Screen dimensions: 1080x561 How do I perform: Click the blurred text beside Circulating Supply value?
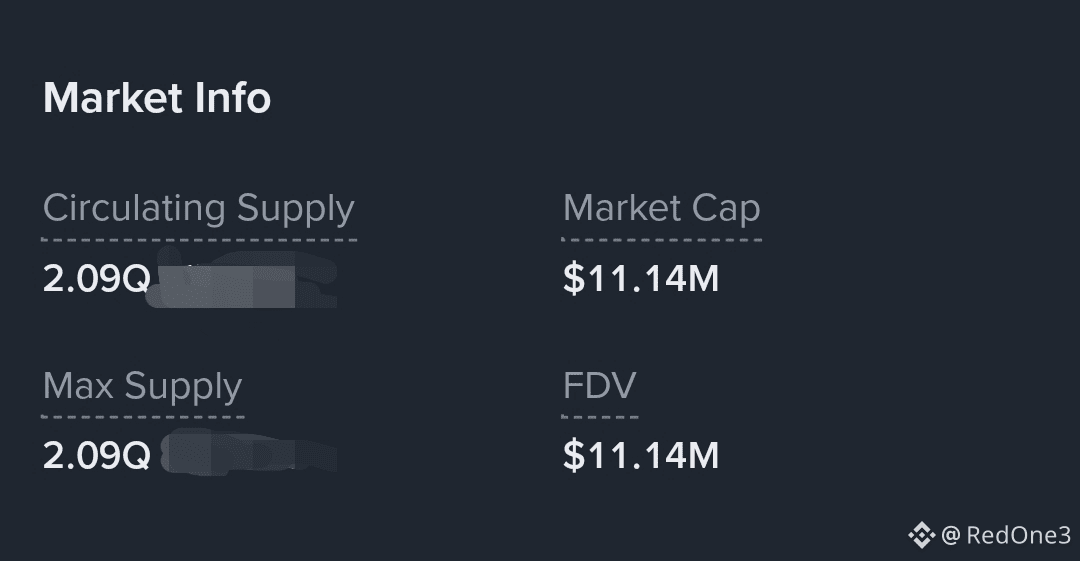pos(245,283)
